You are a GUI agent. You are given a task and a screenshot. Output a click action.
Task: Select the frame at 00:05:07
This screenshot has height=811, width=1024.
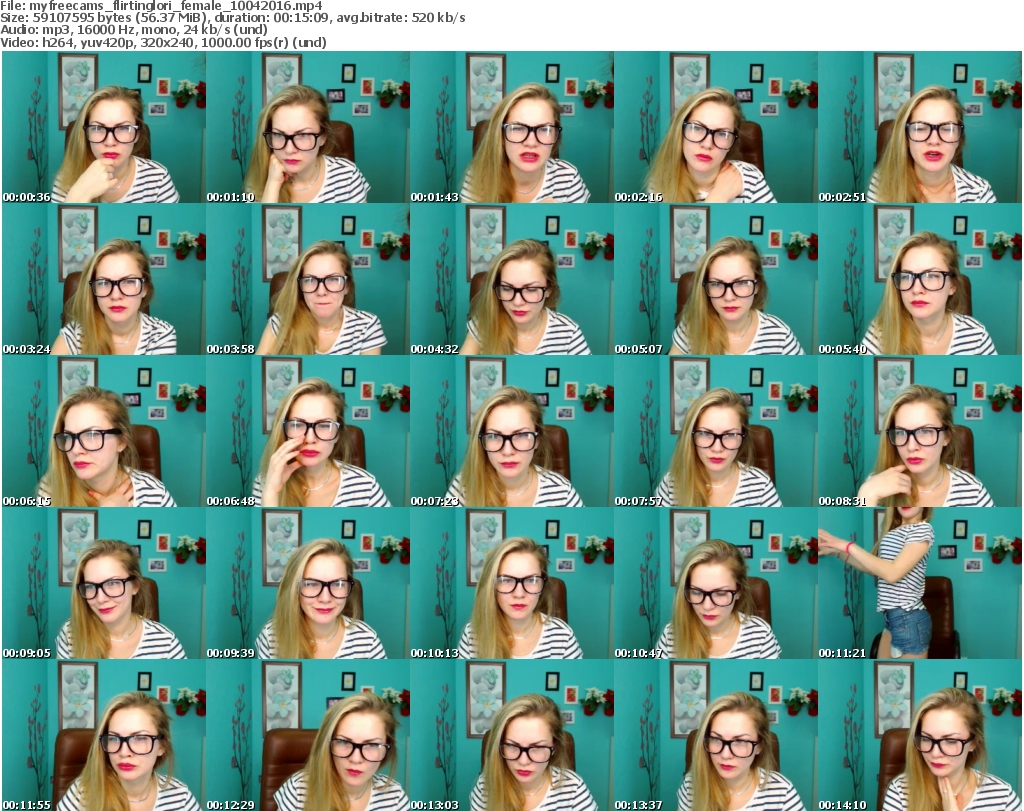[716, 279]
